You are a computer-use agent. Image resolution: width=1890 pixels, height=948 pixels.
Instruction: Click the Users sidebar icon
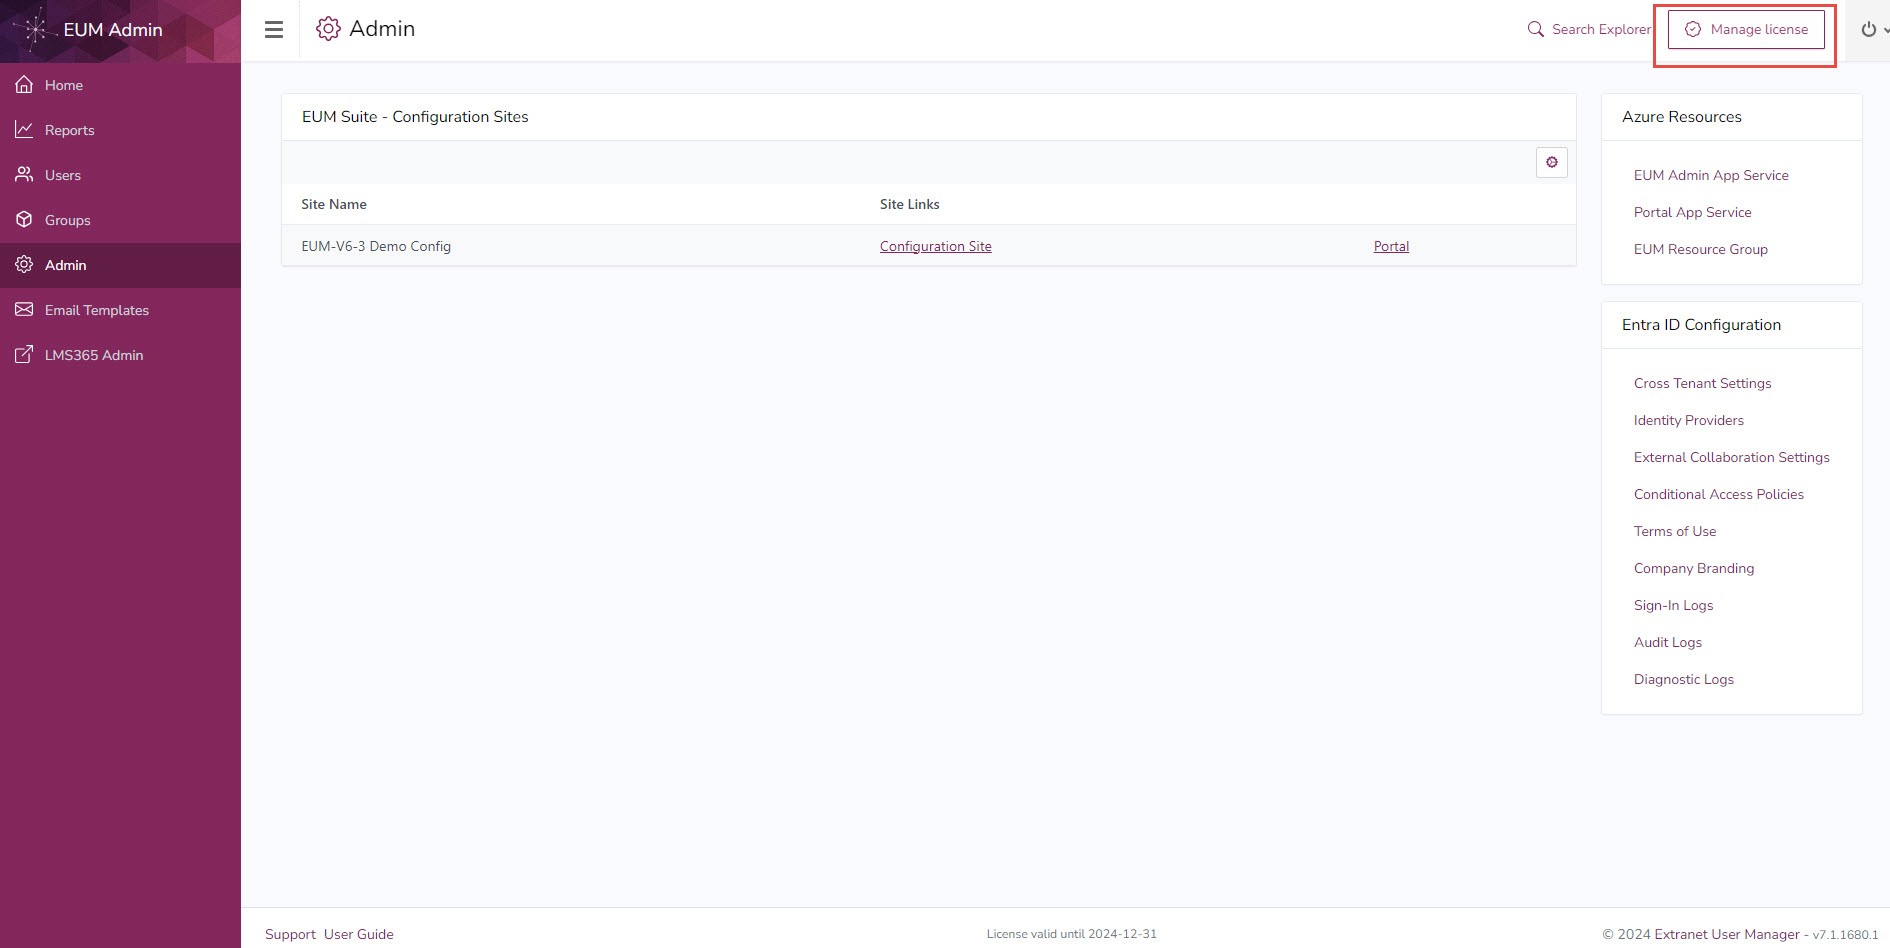(24, 174)
